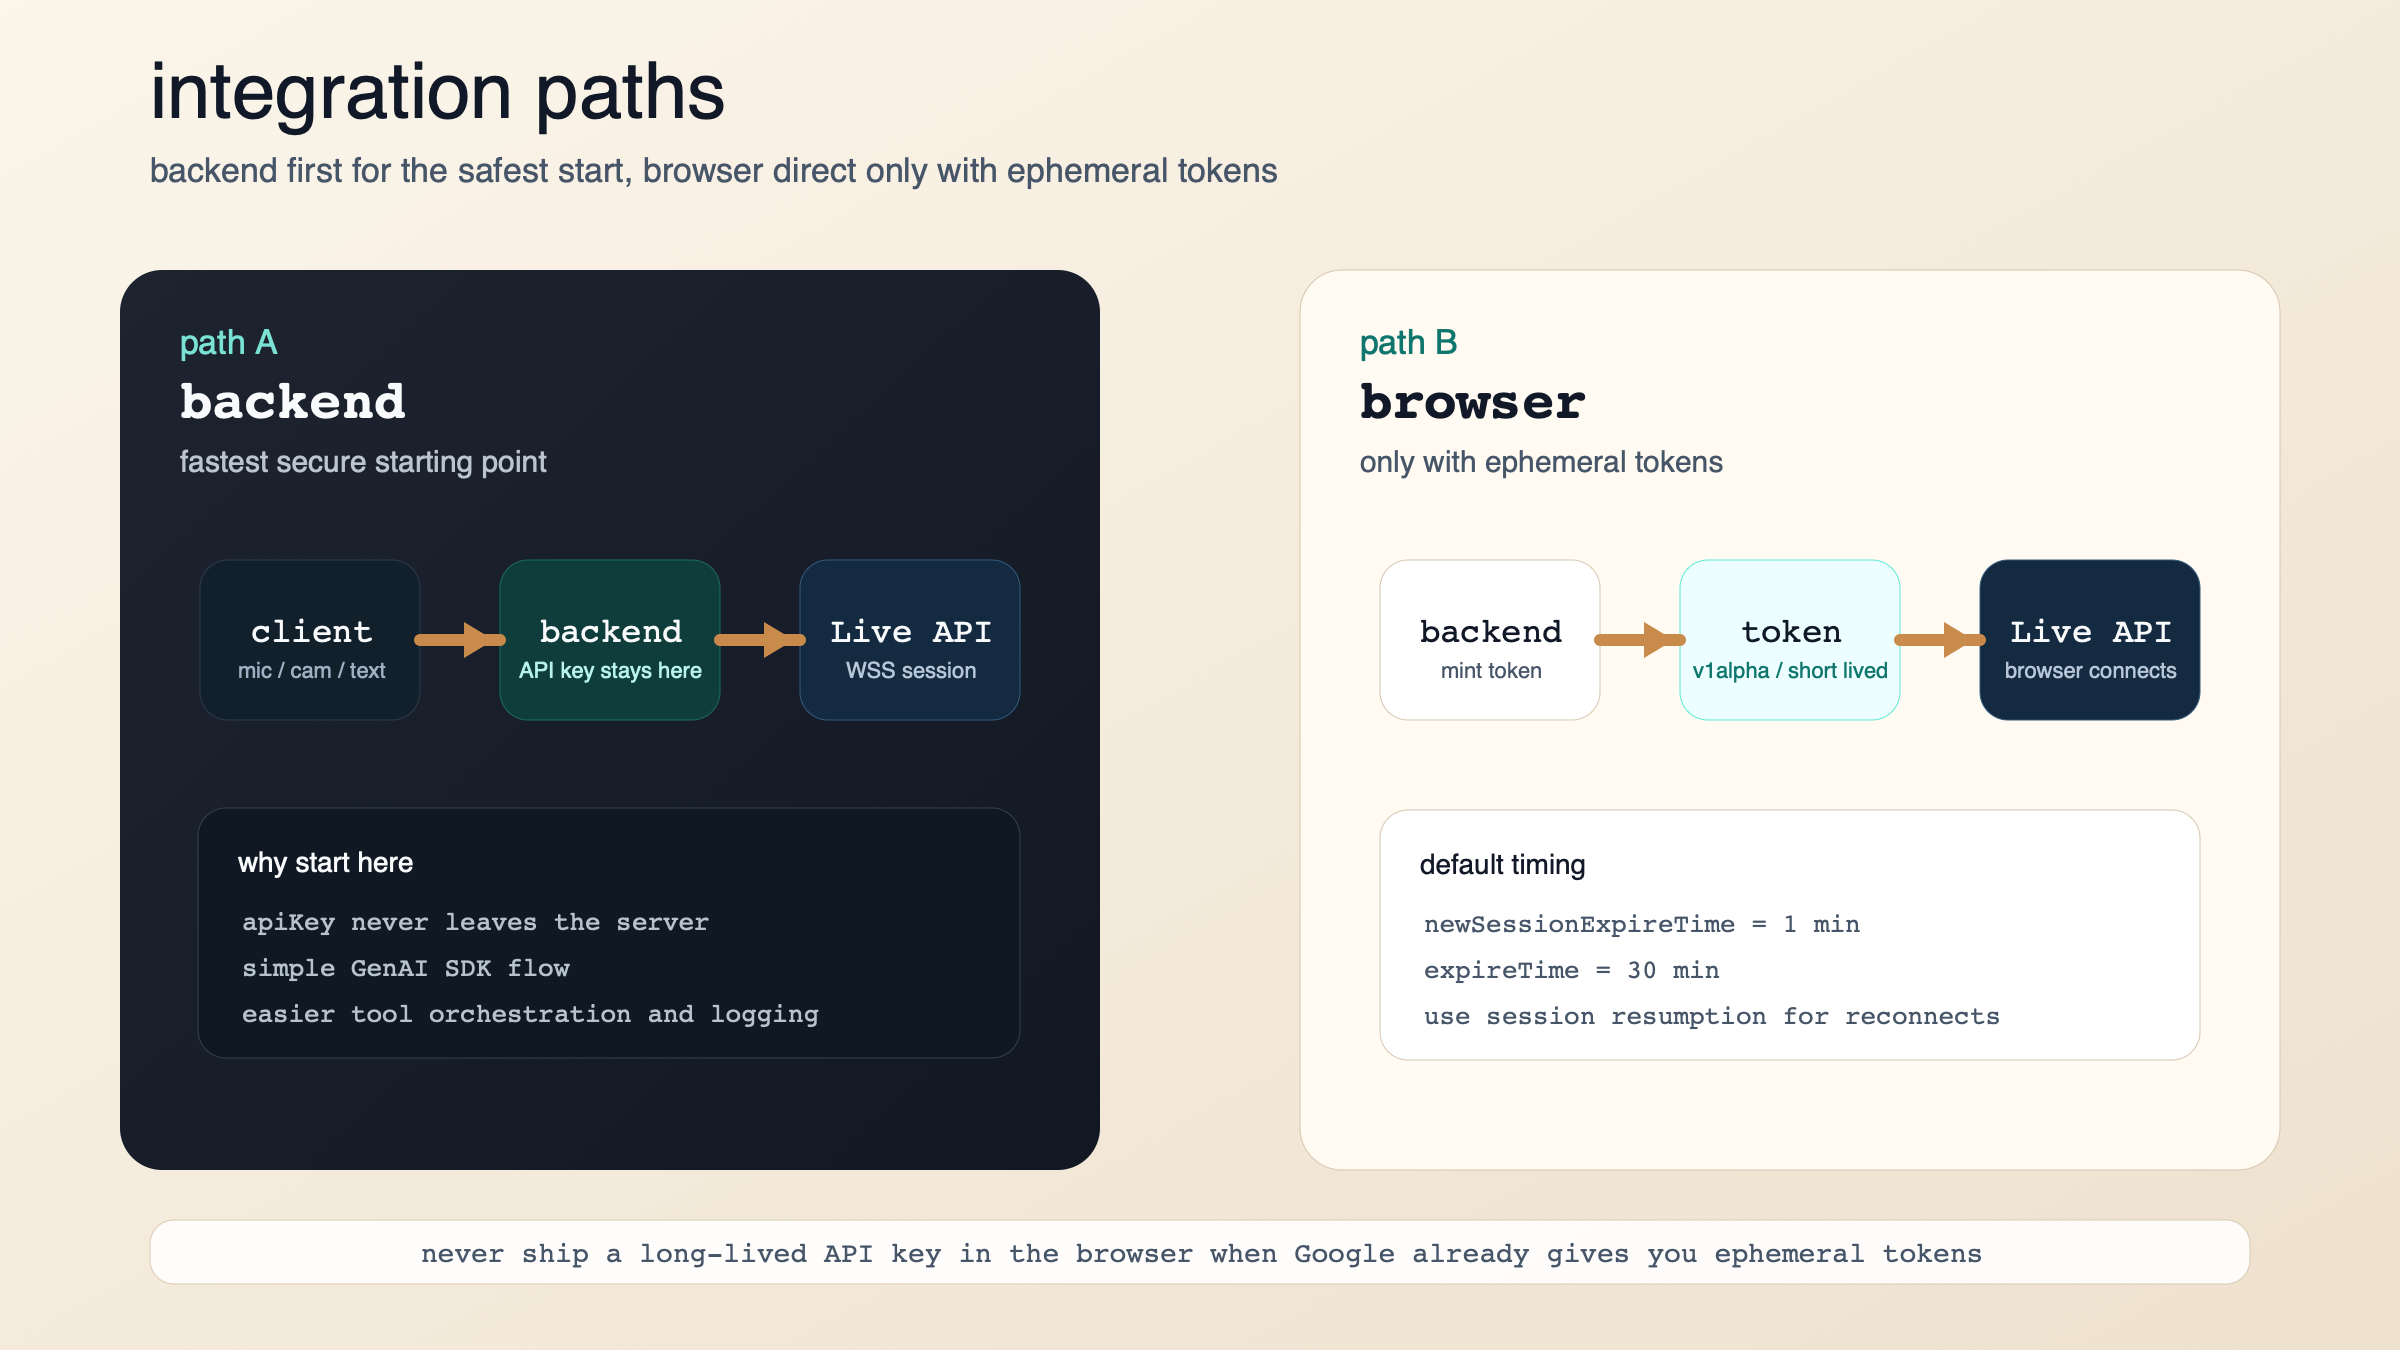Switch to the path A tab
The height and width of the screenshot is (1350, 2400).
tap(228, 341)
